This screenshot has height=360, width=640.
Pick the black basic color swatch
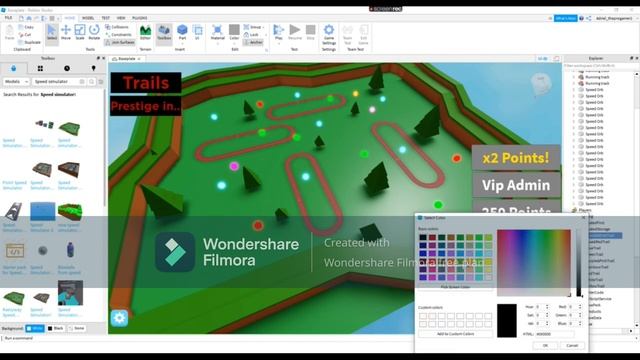(x=423, y=238)
